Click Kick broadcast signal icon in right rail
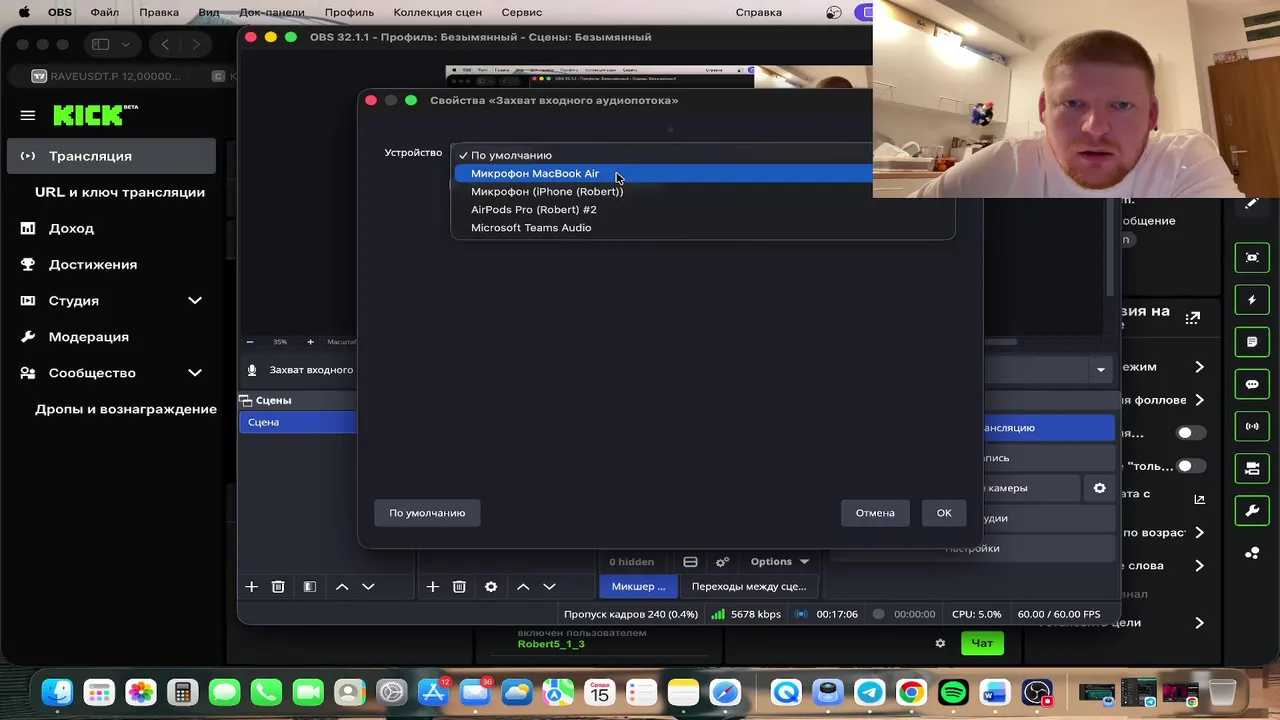 (x=1252, y=426)
